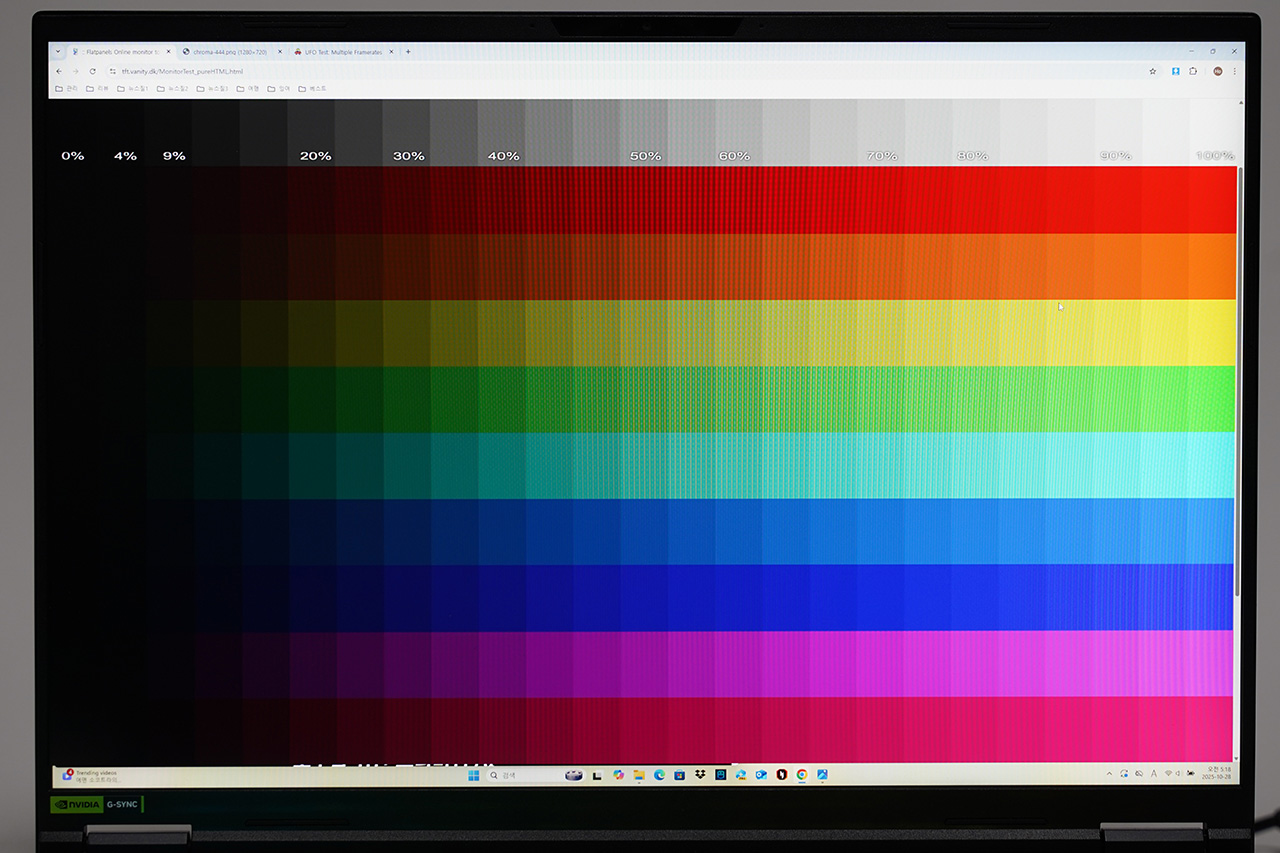Screen dimensions: 1280x853
Task: Show hidden system tray icons chevron
Action: pos(1109,774)
